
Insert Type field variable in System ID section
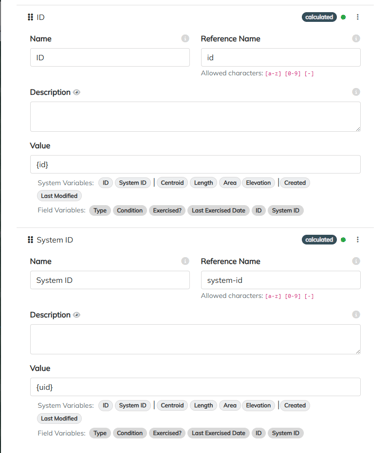tap(100, 433)
